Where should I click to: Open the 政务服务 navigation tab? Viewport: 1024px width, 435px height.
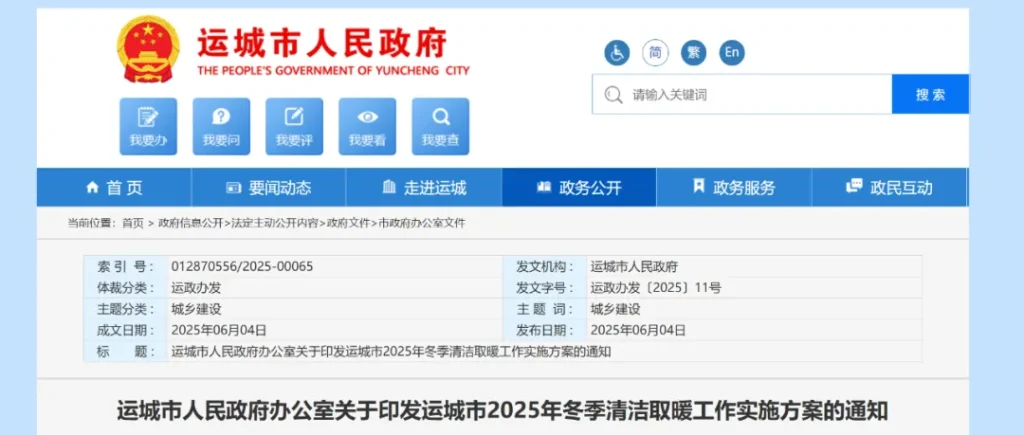coord(734,188)
